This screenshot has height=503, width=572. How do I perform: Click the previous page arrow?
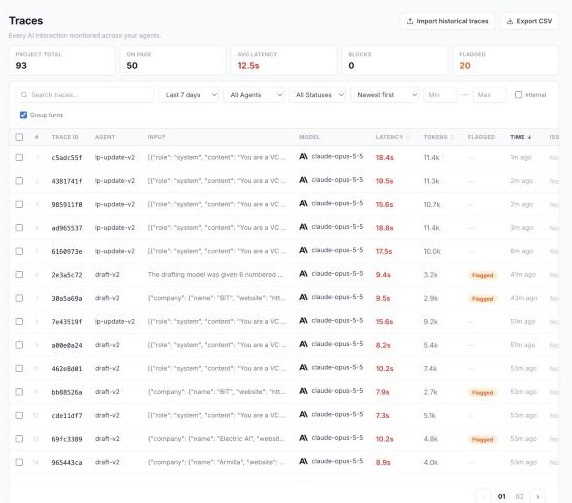pyautogui.click(x=483, y=496)
